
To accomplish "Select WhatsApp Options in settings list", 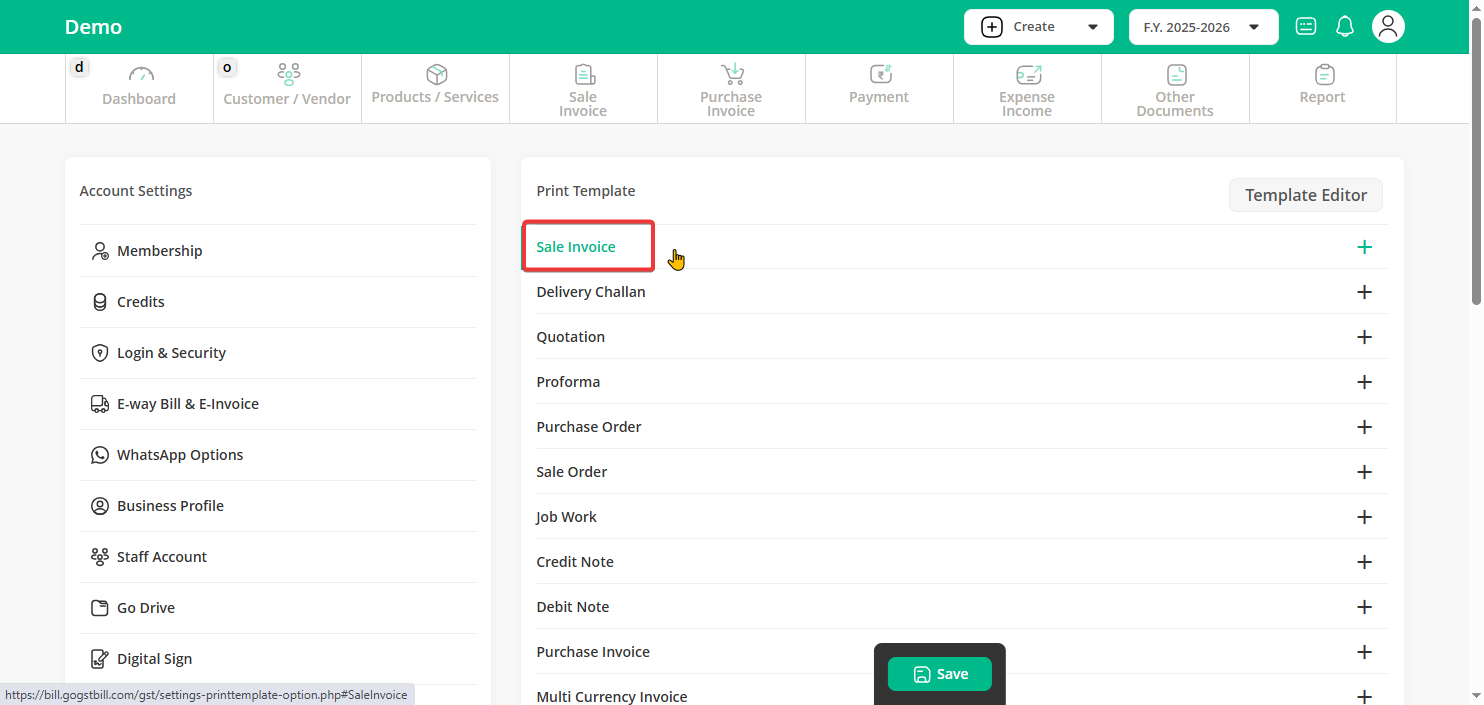I will point(180,455).
